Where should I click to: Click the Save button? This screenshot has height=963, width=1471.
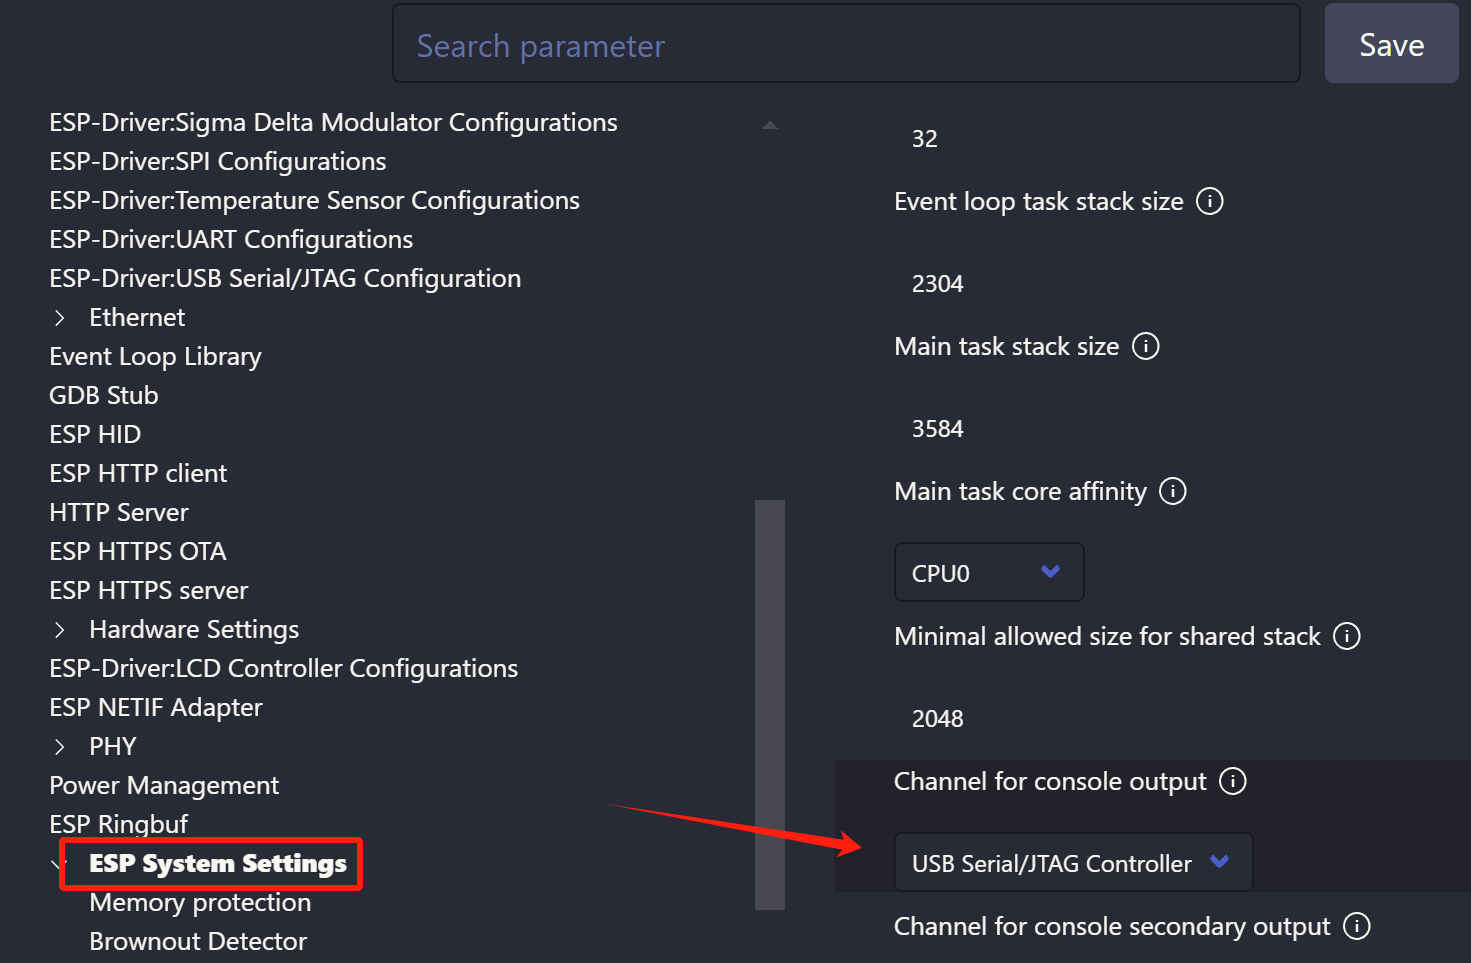coord(1390,43)
